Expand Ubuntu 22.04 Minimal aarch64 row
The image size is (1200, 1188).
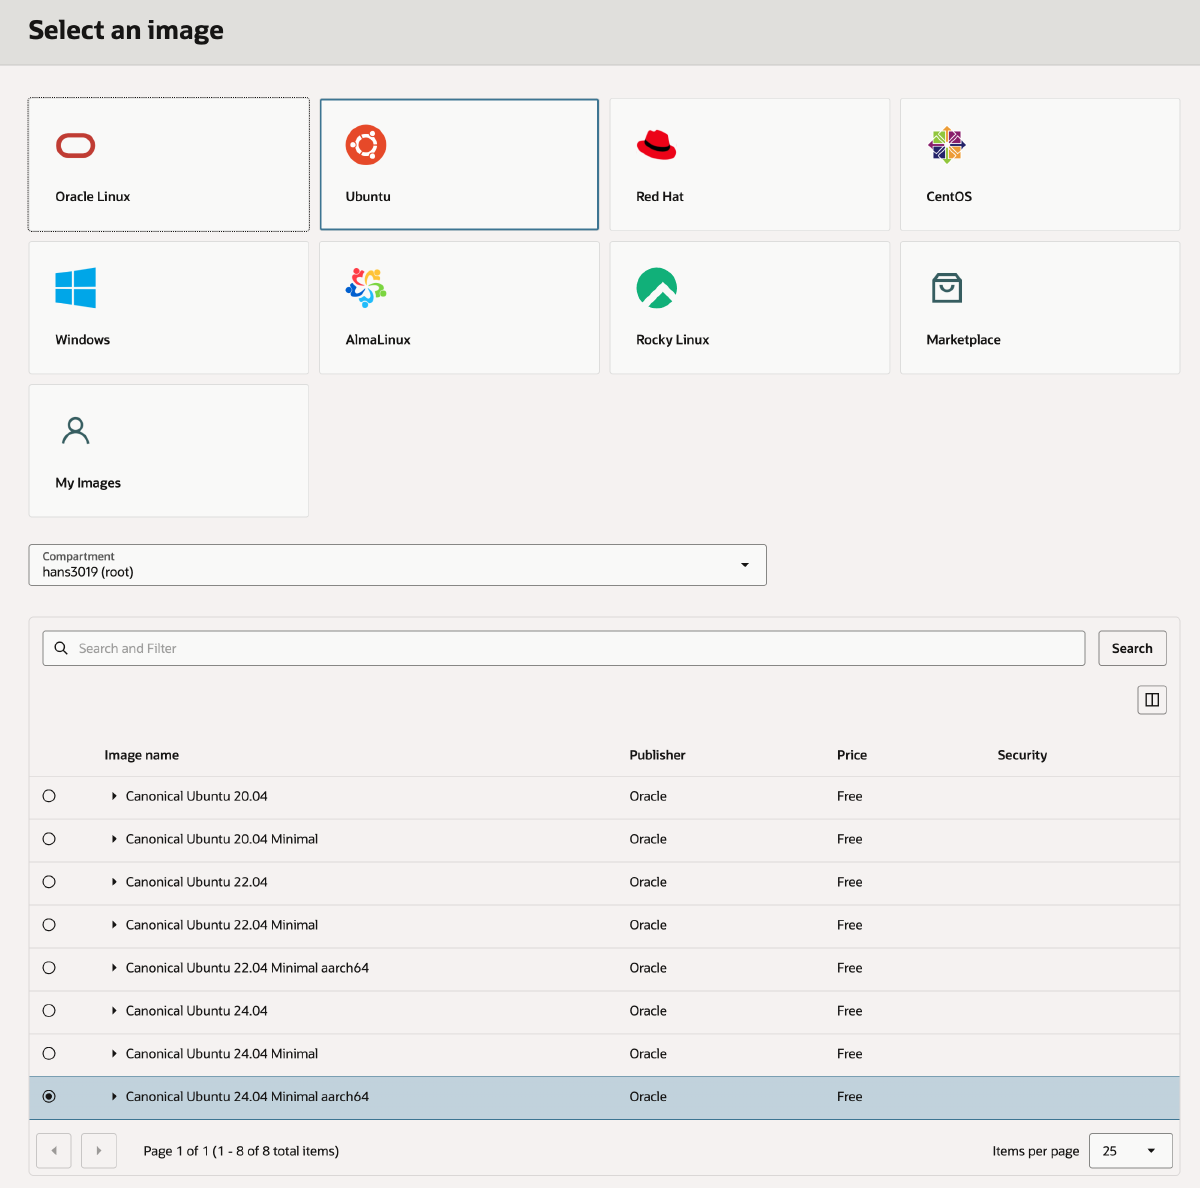(x=114, y=968)
